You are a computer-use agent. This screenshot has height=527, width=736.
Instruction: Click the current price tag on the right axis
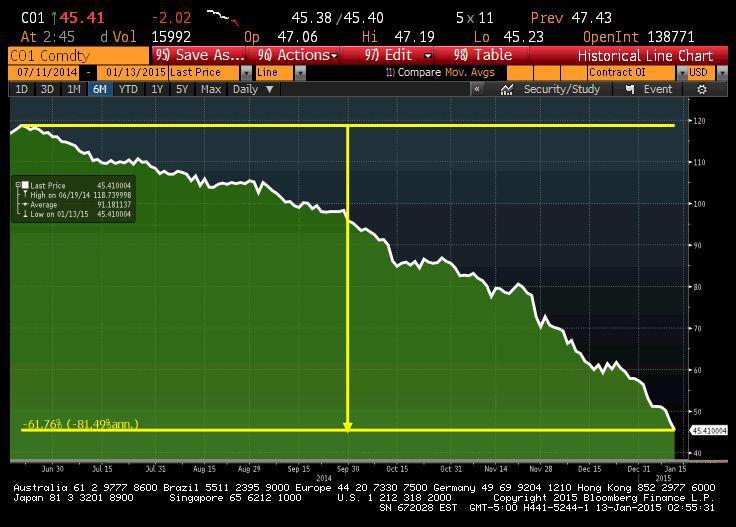click(708, 430)
